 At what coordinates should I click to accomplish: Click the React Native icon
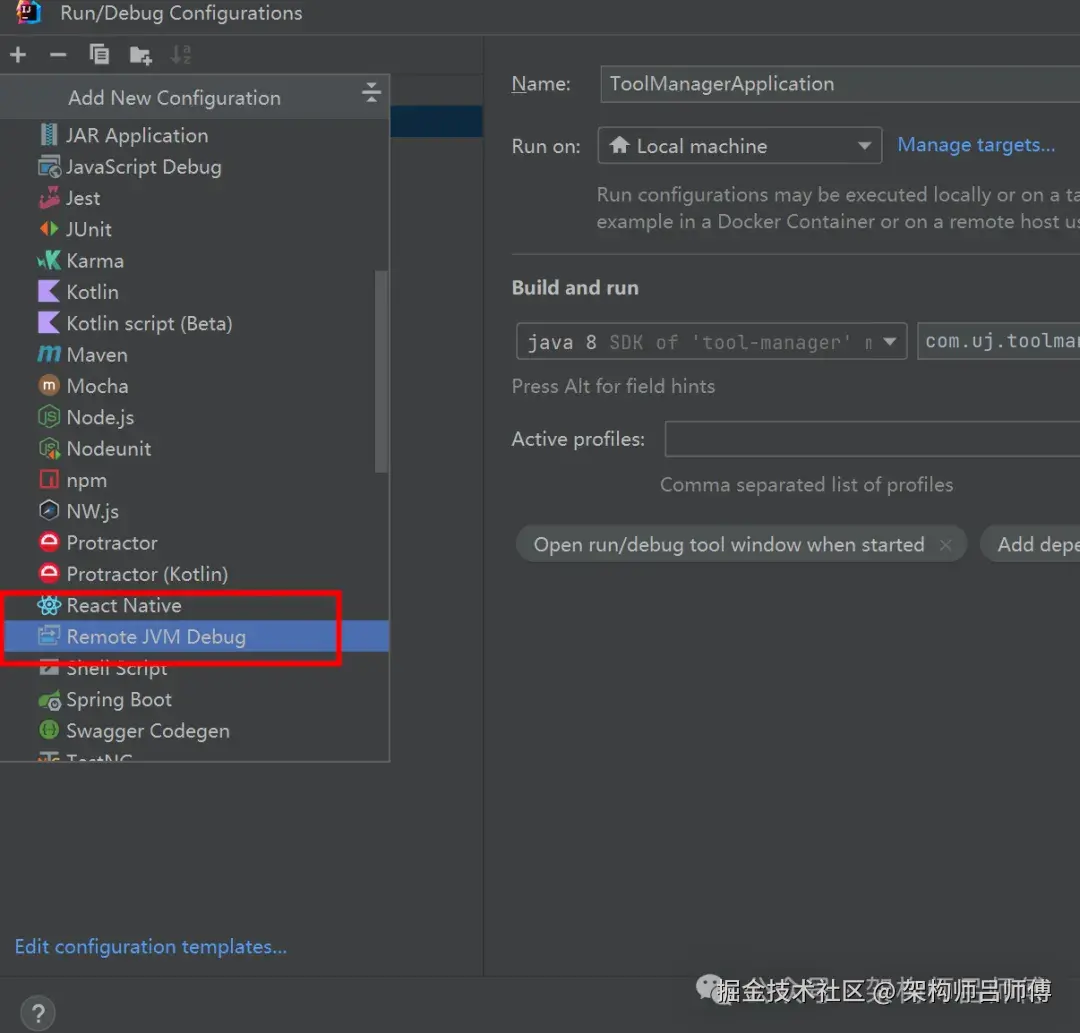point(49,605)
